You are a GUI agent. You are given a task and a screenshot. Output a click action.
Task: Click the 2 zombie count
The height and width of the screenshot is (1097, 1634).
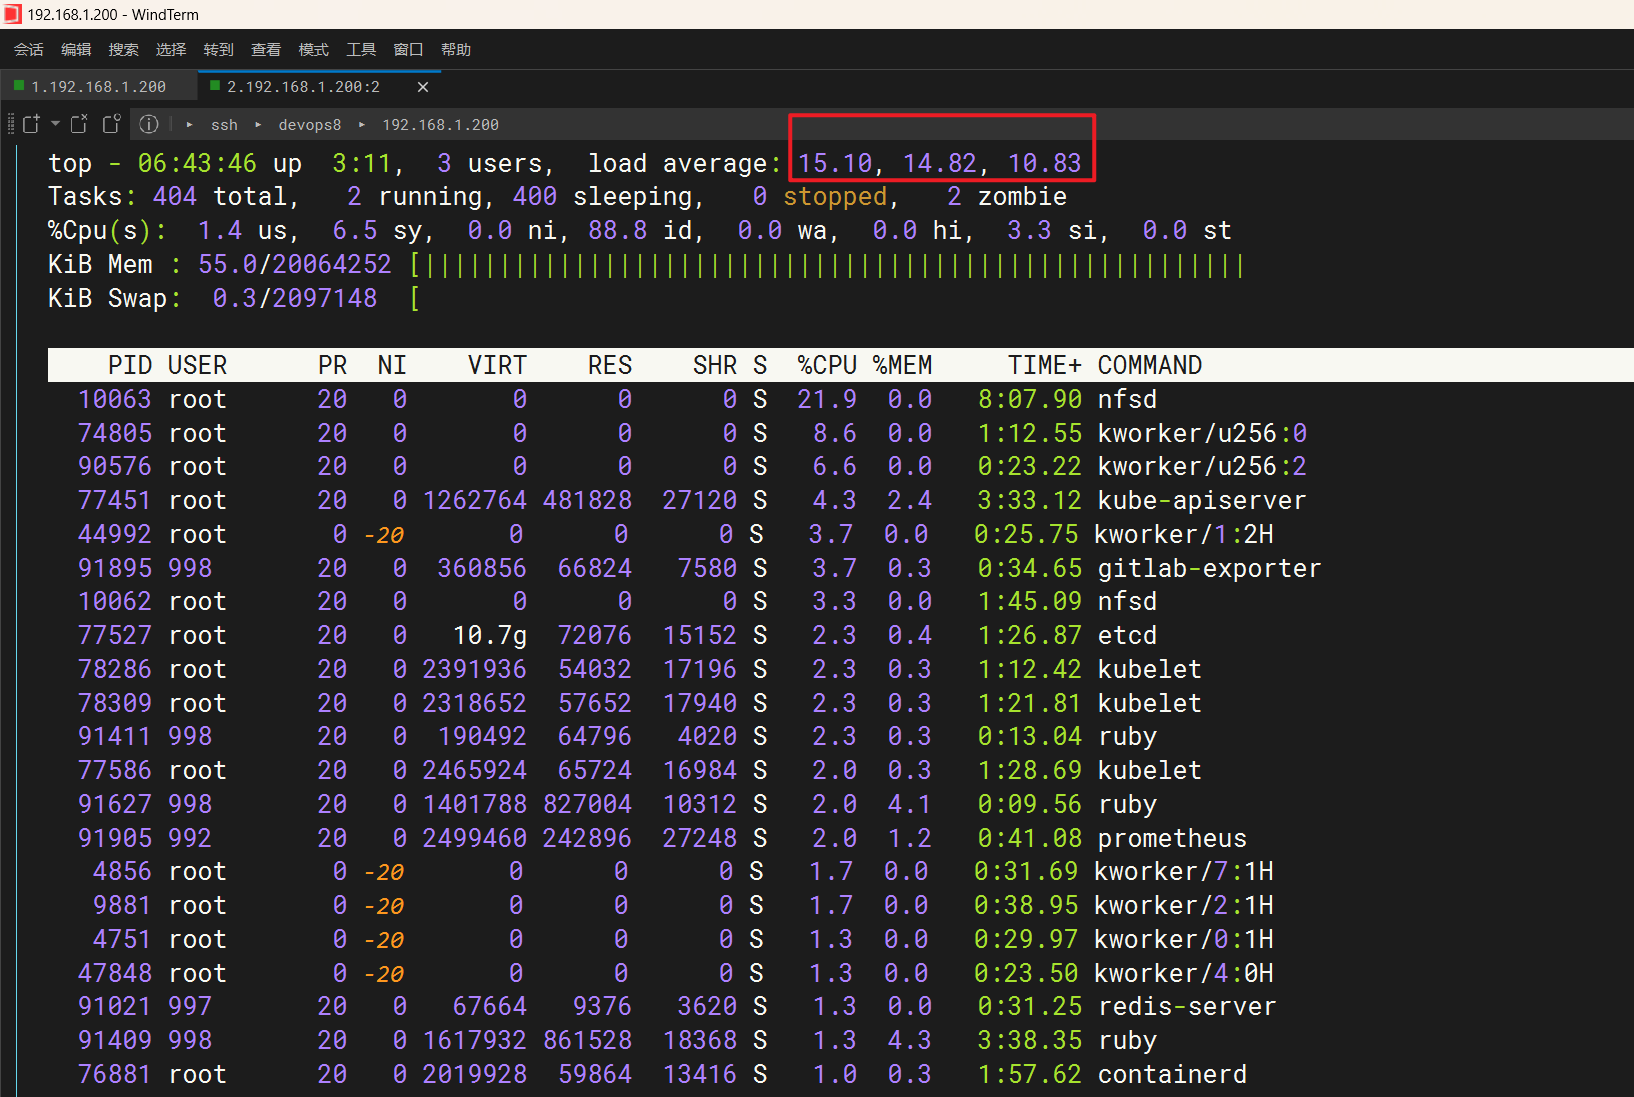click(x=1007, y=196)
